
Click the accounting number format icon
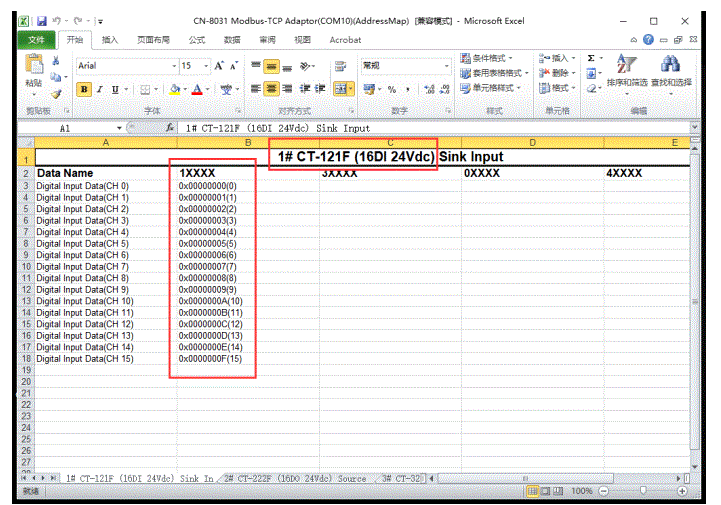tap(369, 89)
